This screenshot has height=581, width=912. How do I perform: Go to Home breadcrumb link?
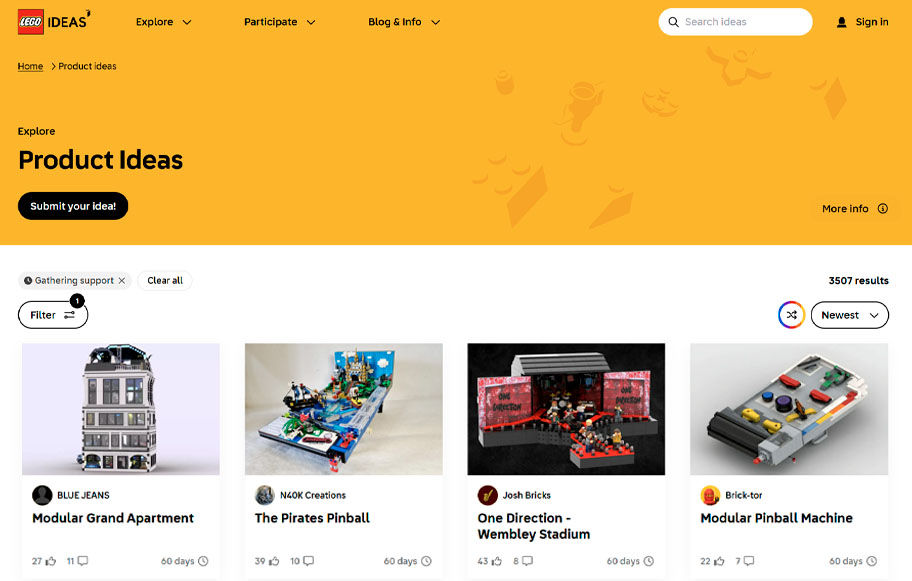pos(30,66)
